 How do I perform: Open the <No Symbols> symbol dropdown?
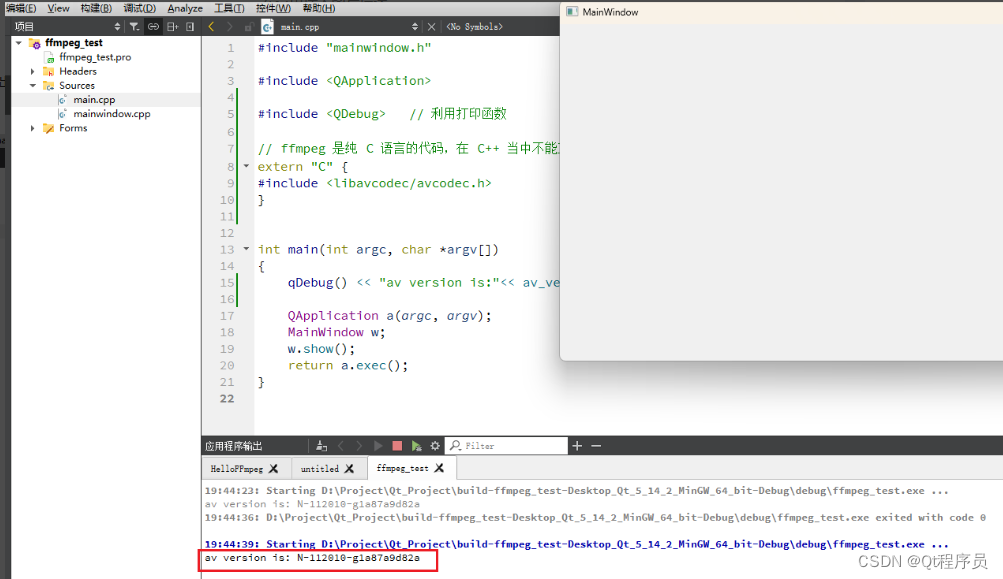(x=475, y=26)
